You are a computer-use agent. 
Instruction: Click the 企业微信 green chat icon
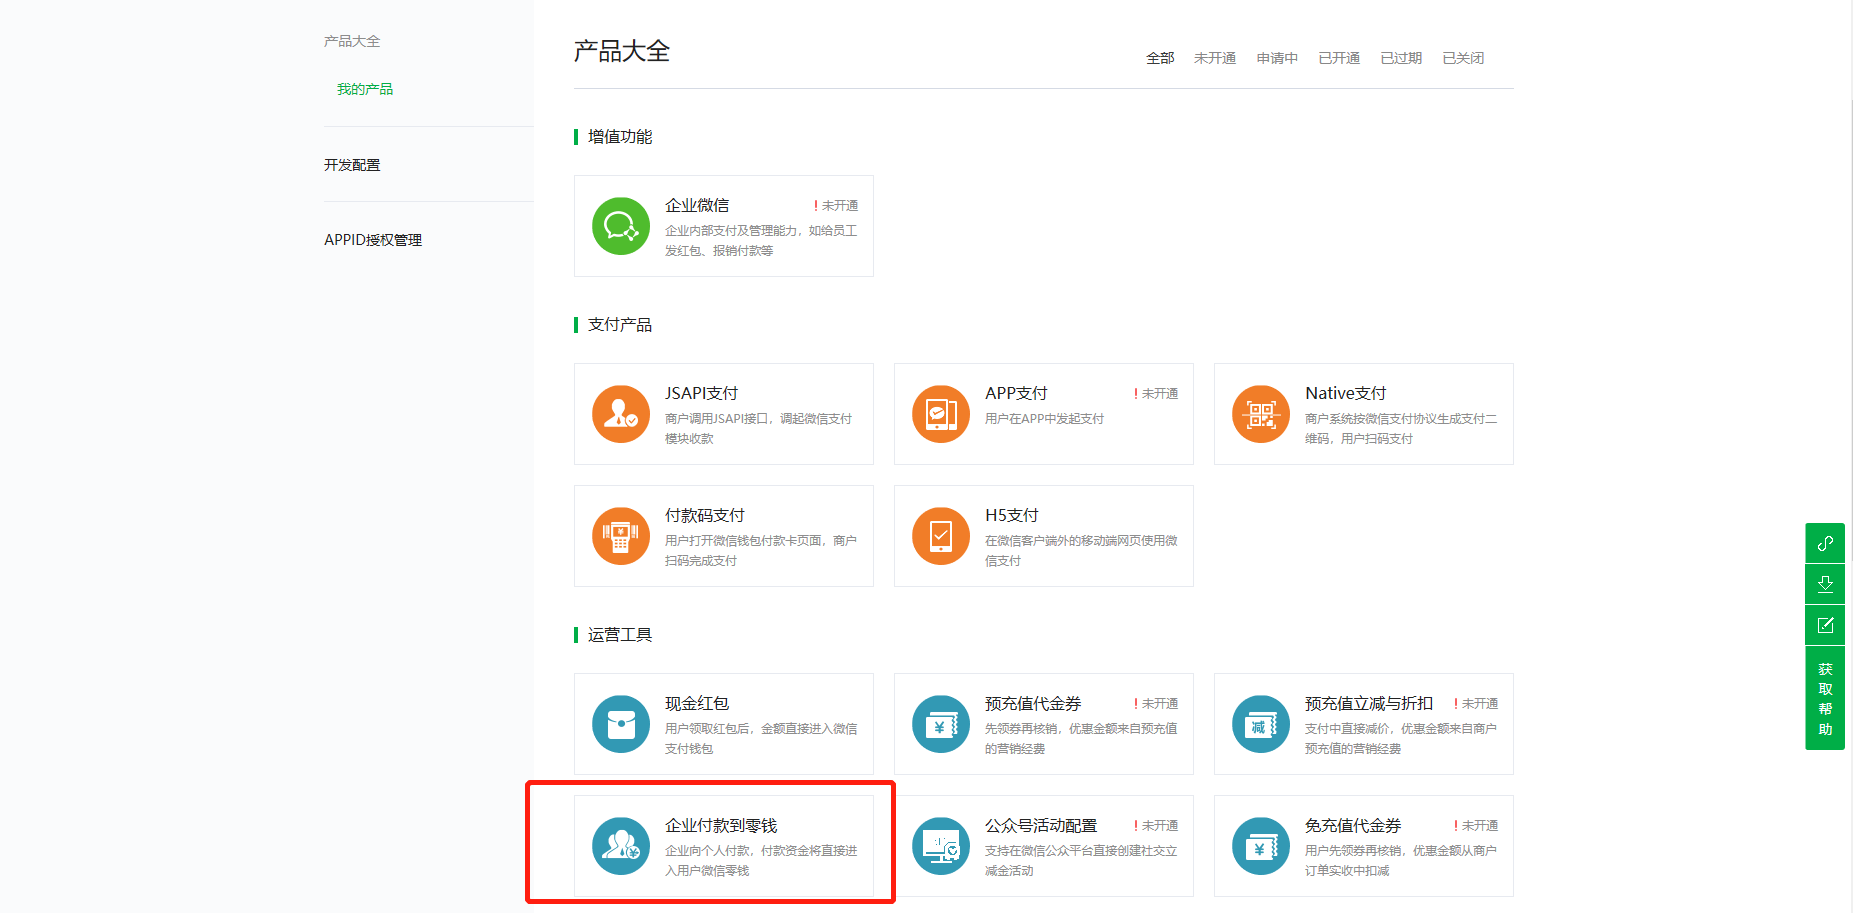pos(621,226)
